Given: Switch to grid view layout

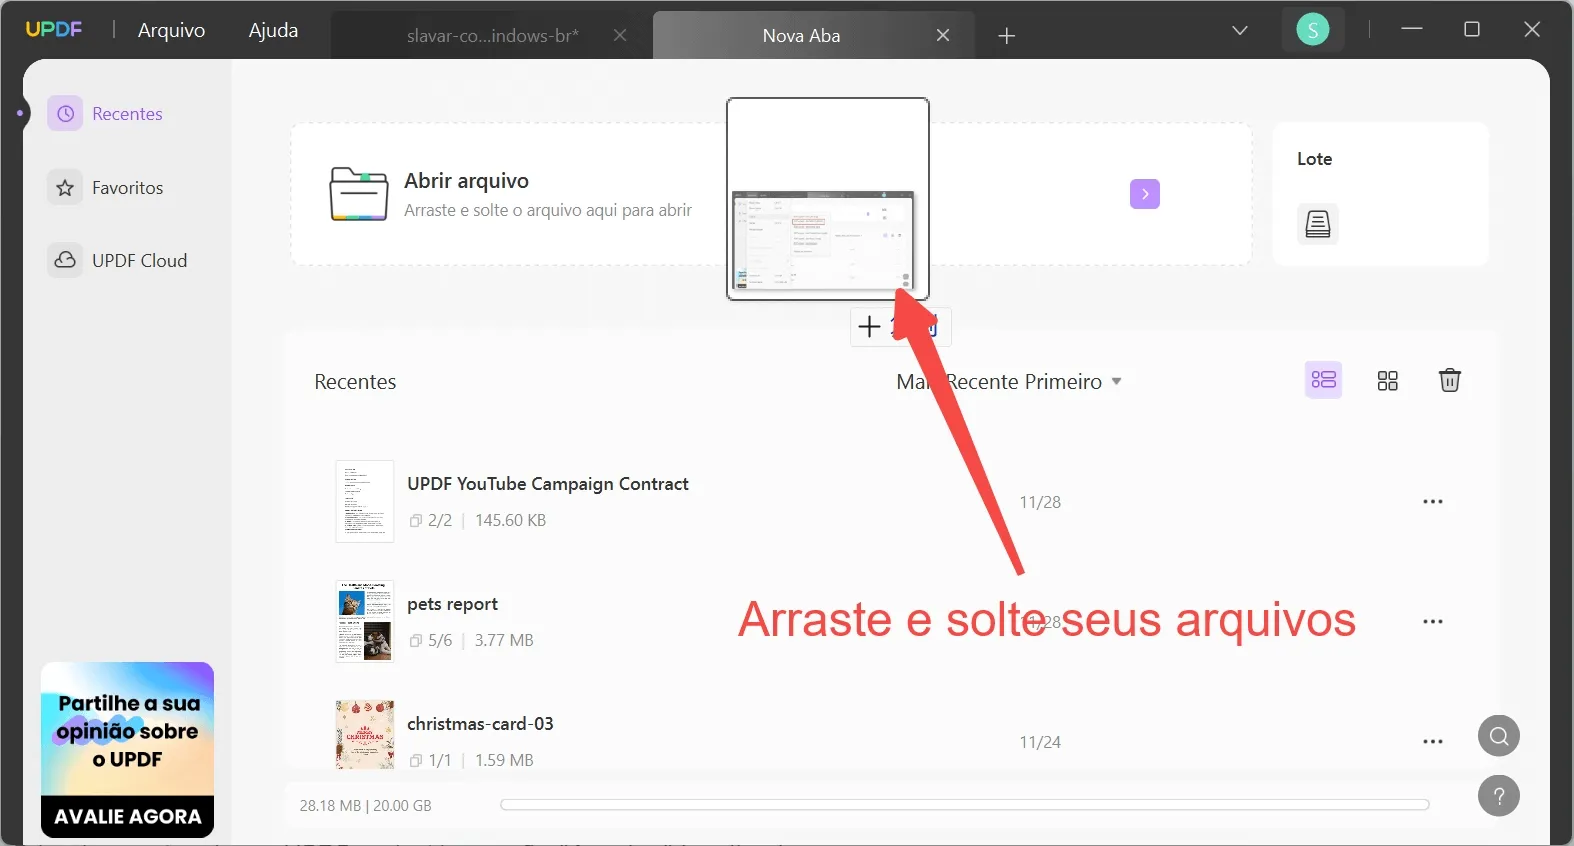Looking at the screenshot, I should 1387,381.
